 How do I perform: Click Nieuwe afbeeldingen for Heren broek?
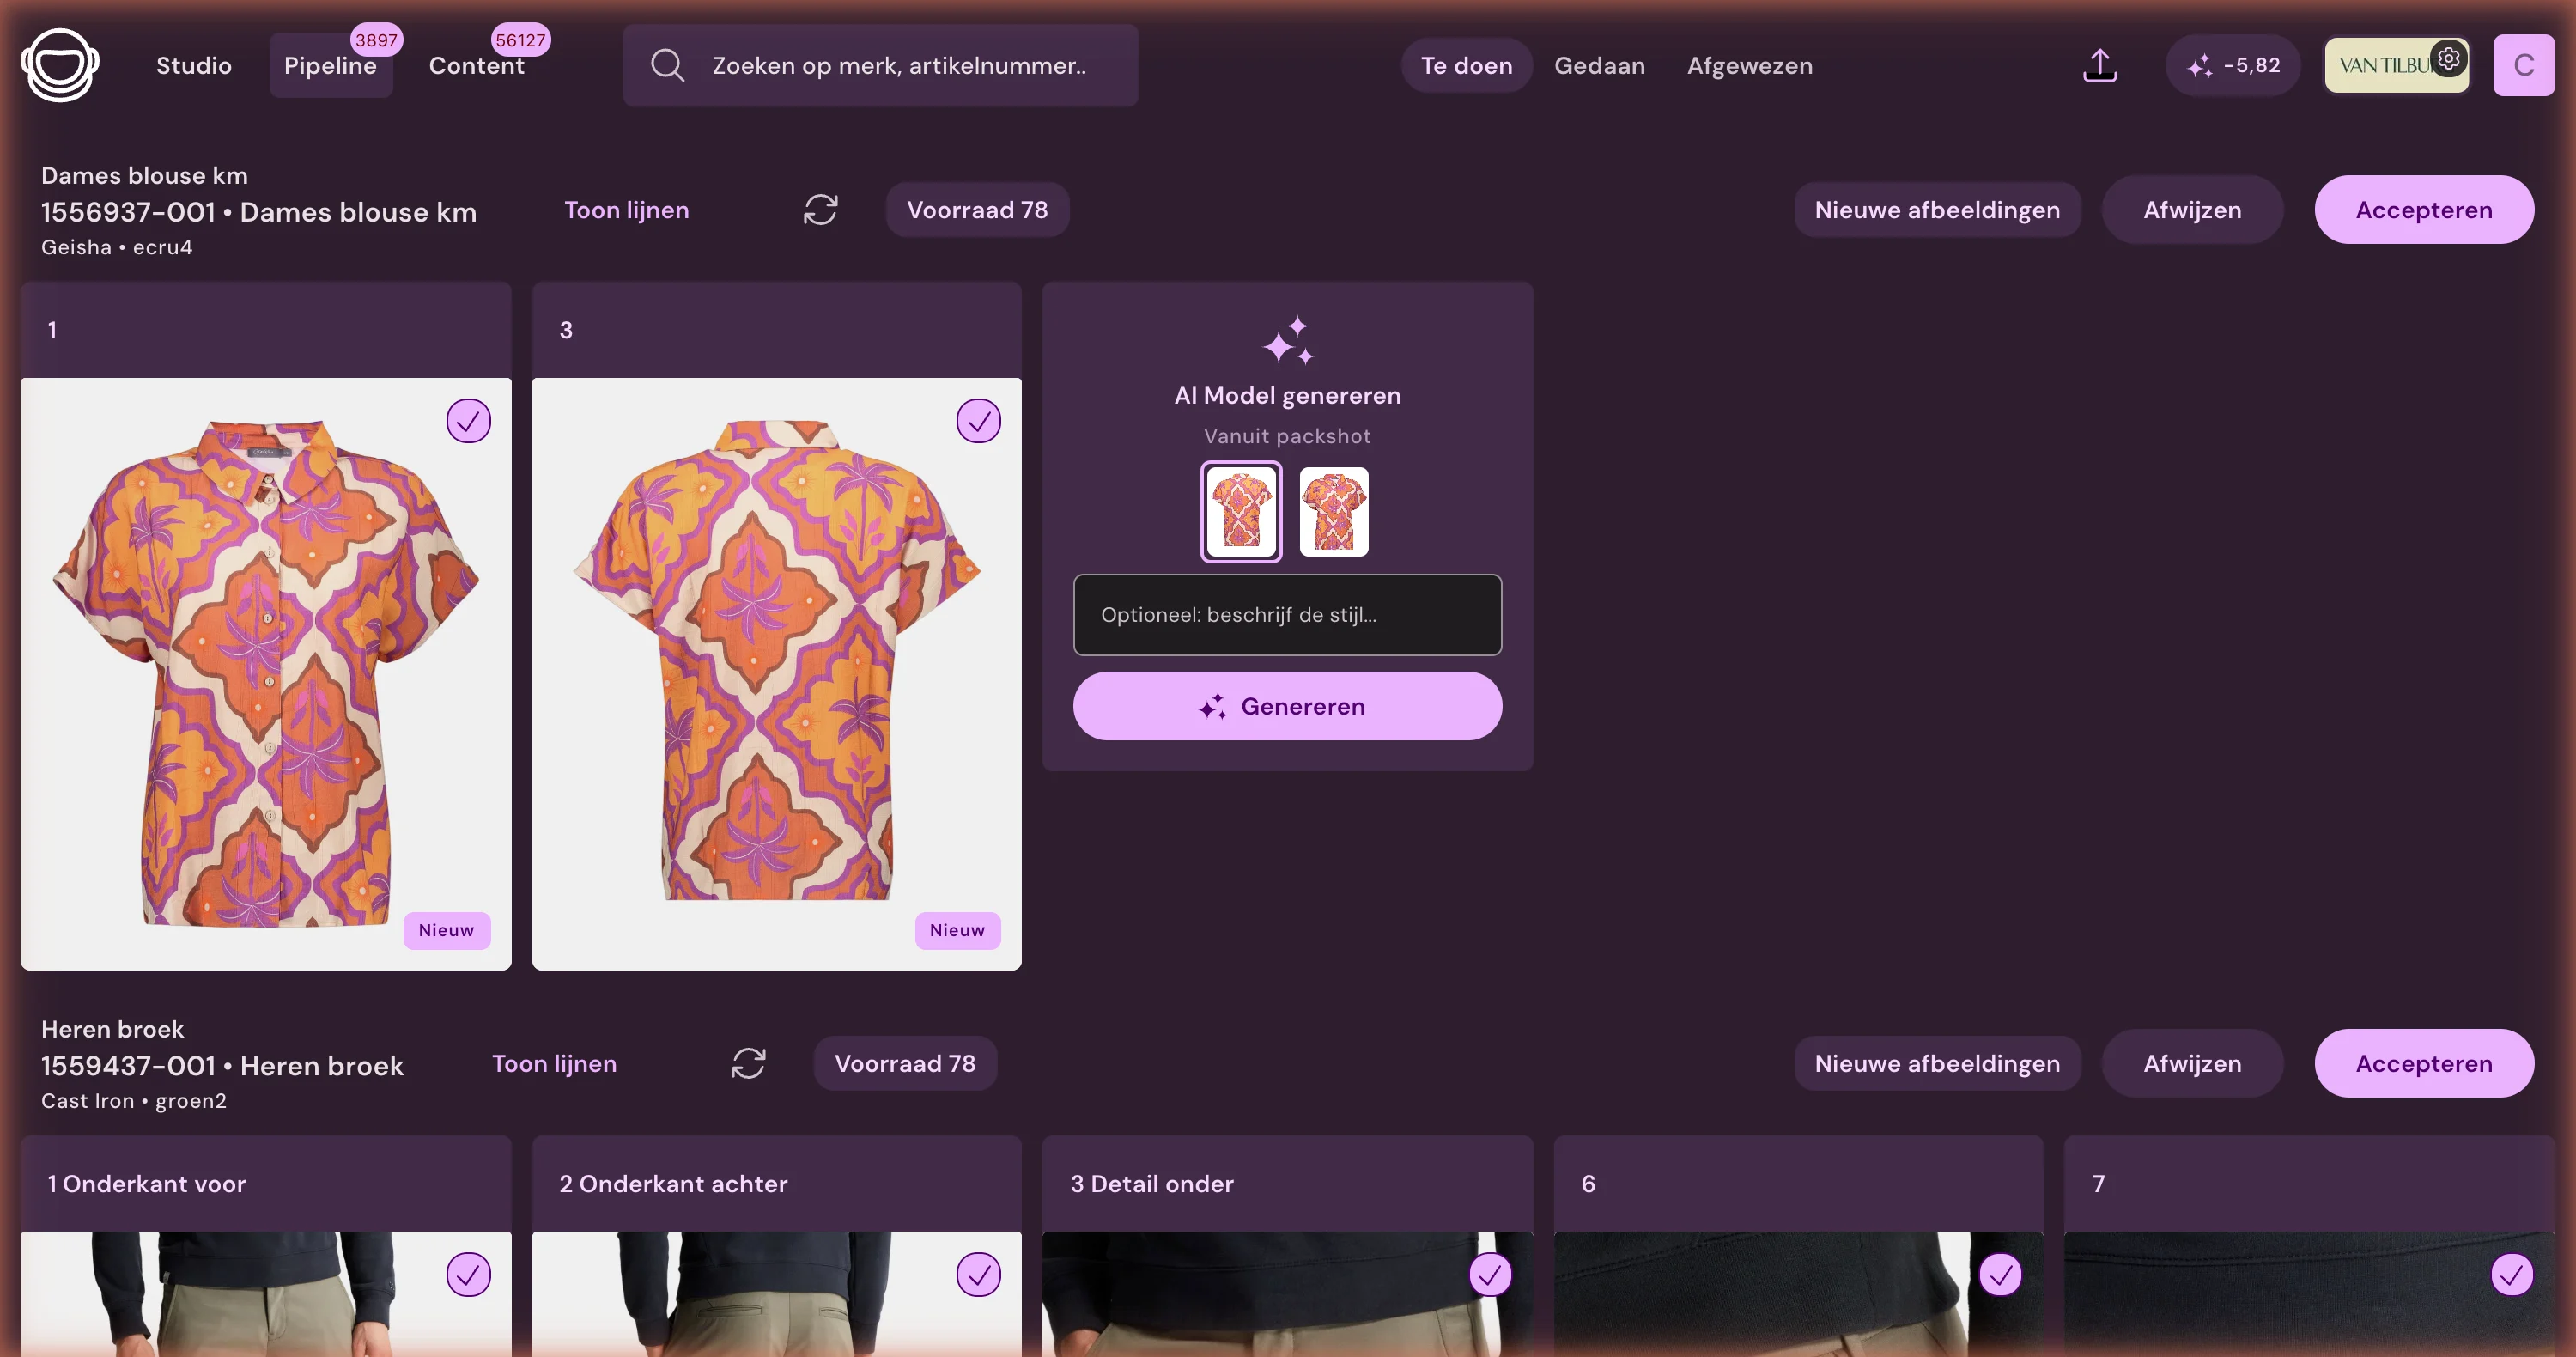click(x=1937, y=1063)
